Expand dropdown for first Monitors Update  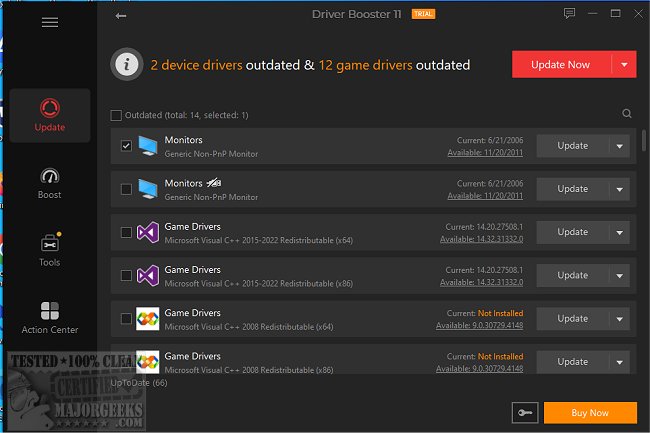click(620, 146)
